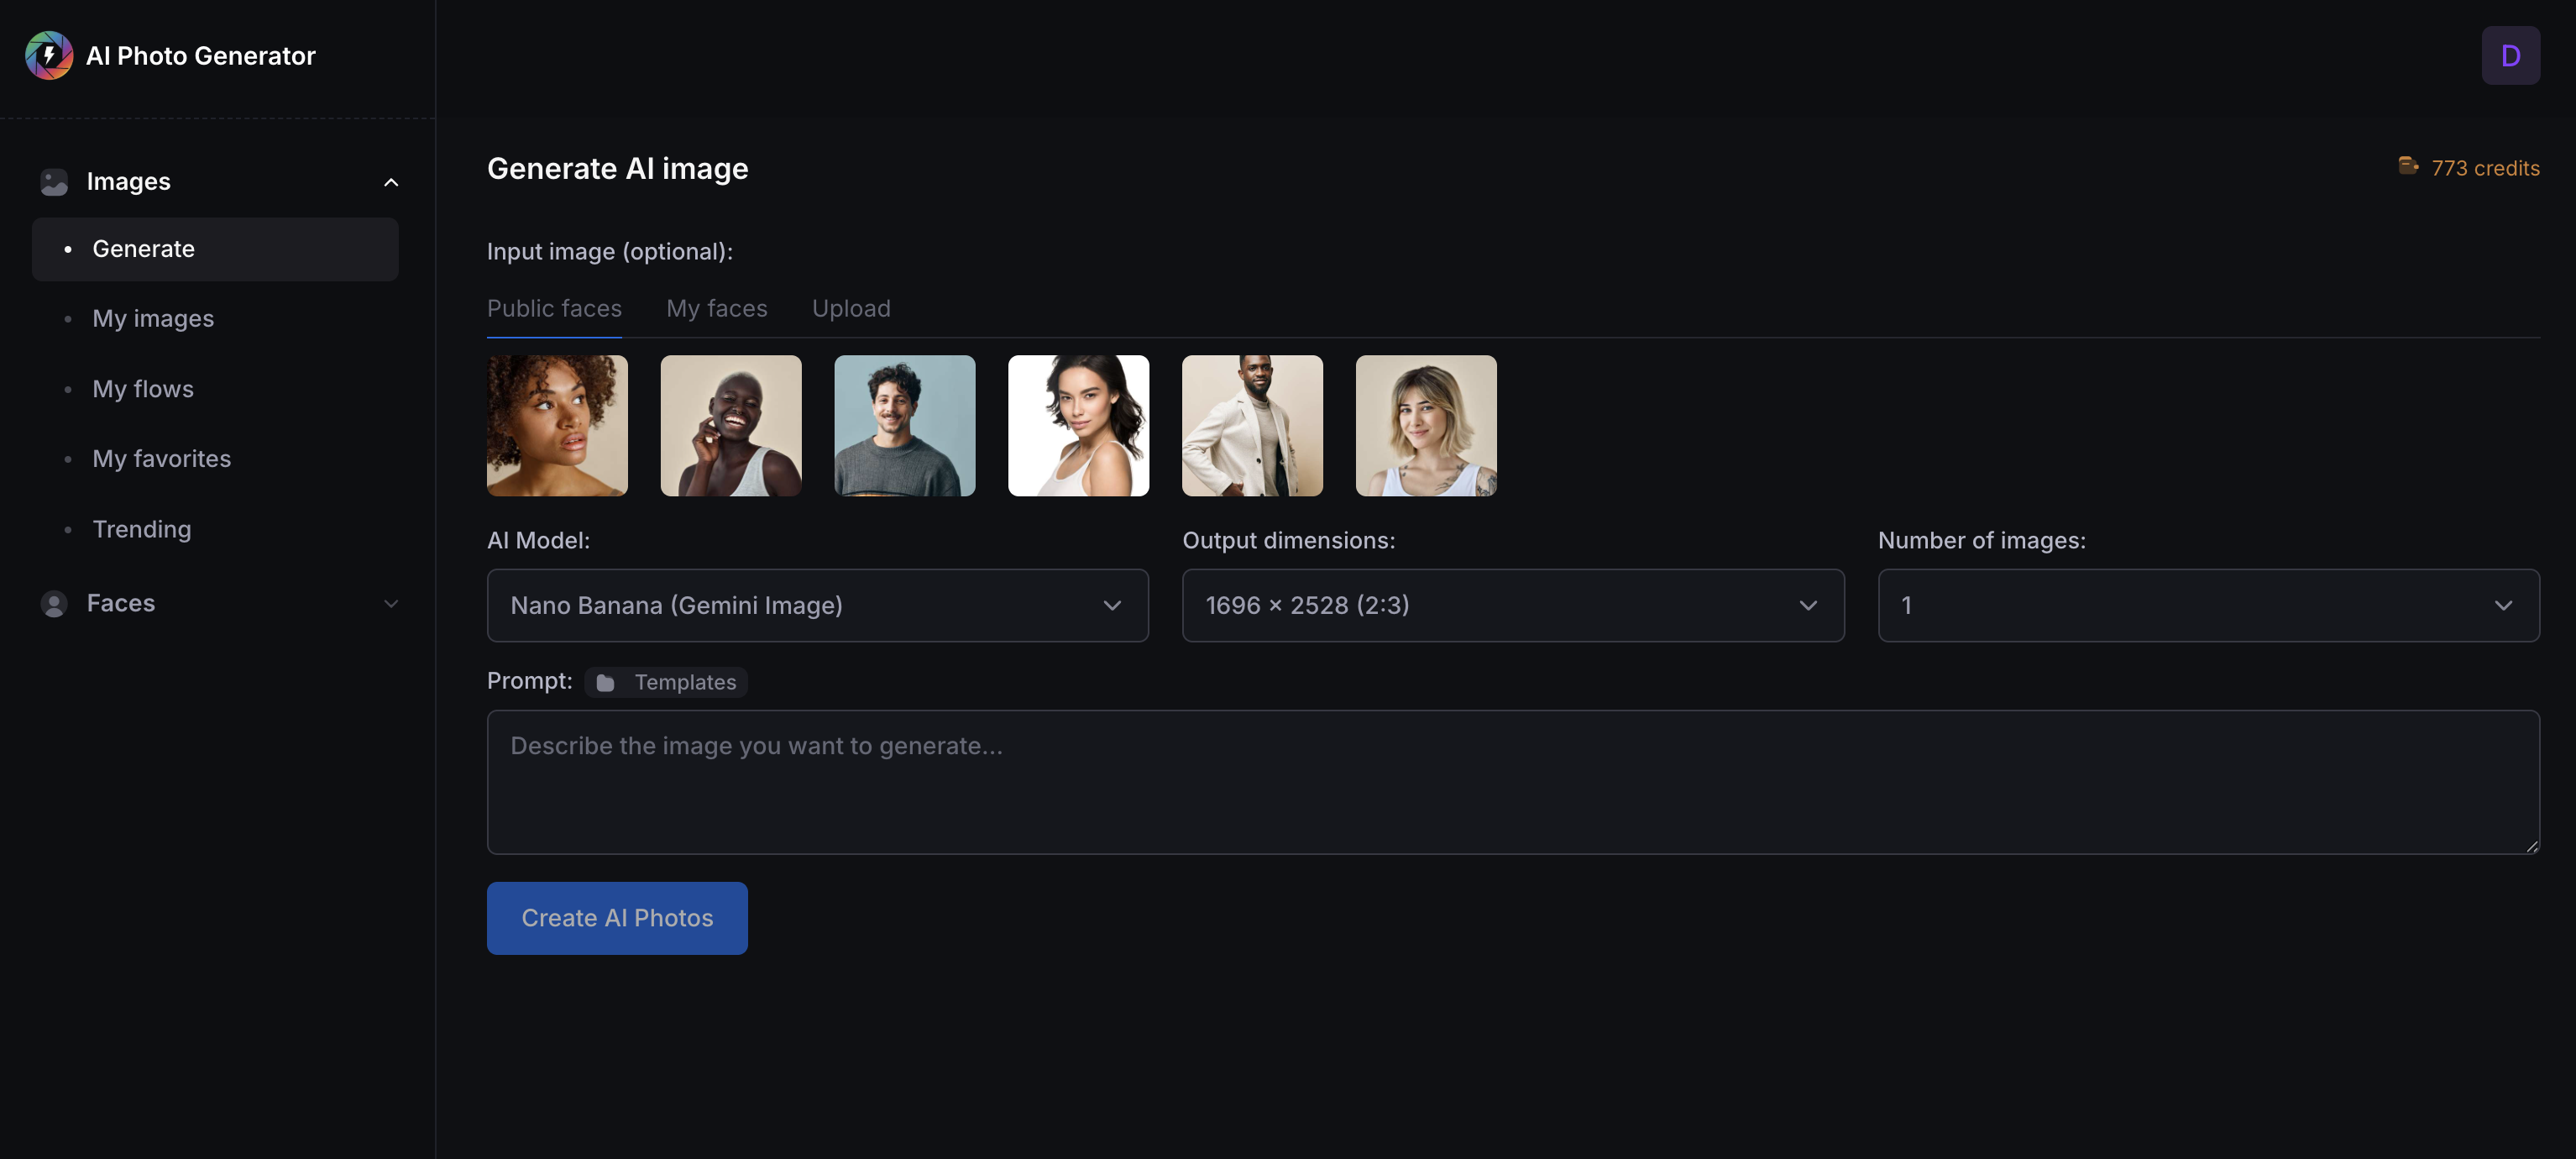Switch to the My faces tab
The height and width of the screenshot is (1159, 2576).
[x=716, y=308]
